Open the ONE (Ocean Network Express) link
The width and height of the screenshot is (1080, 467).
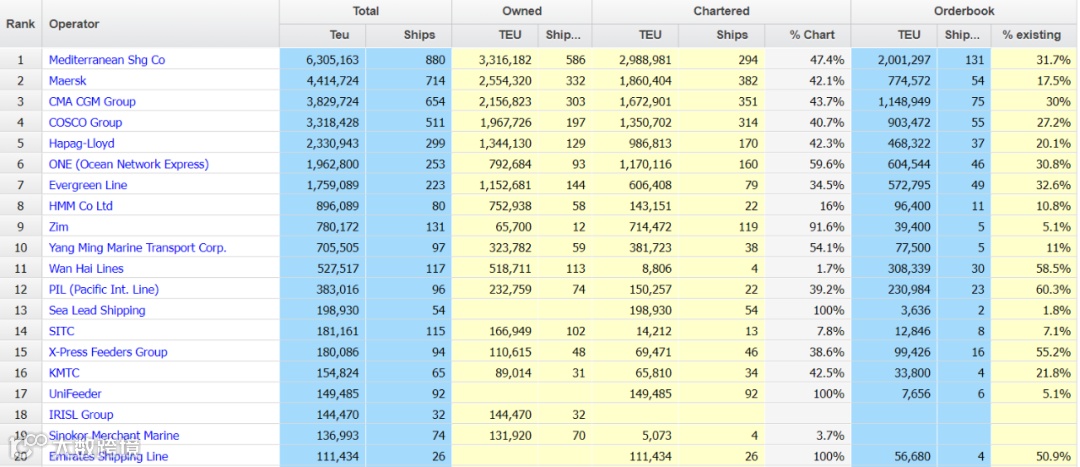point(129,164)
